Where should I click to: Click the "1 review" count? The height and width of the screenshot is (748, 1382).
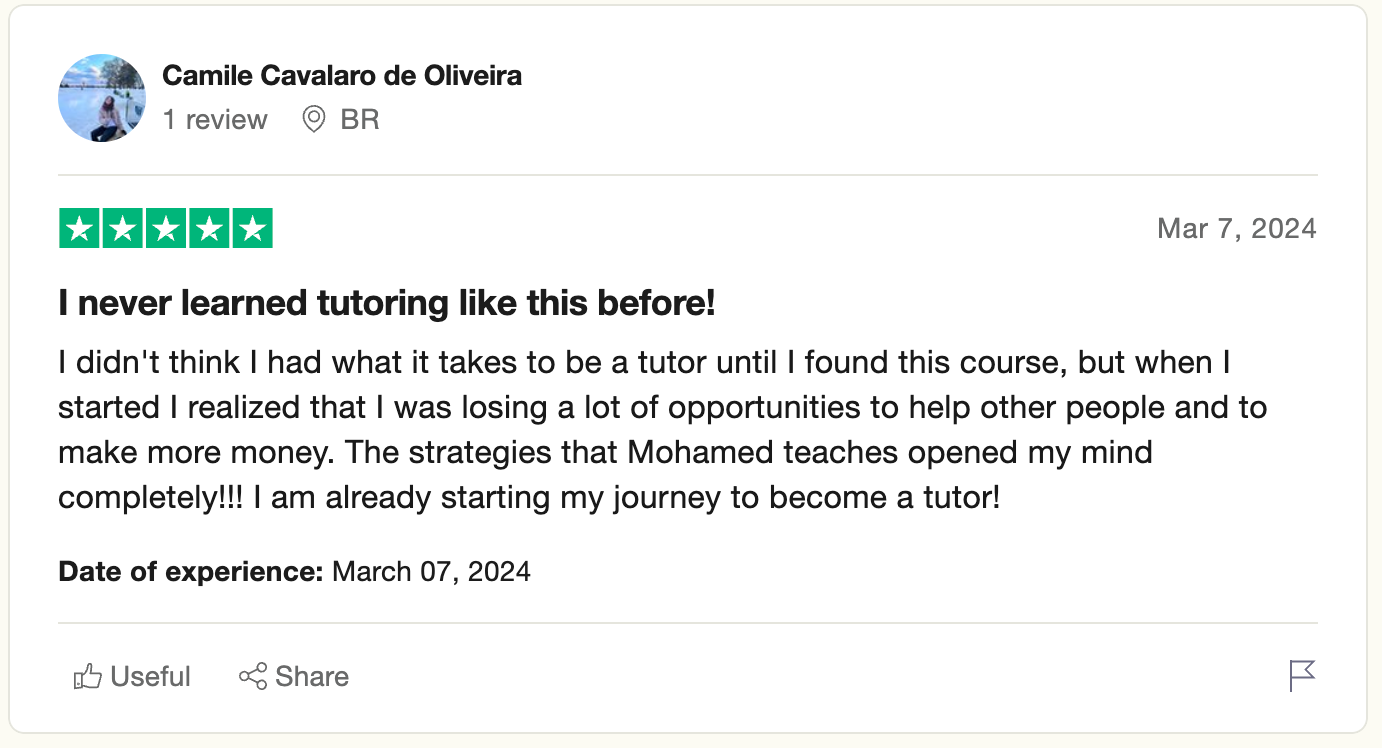coord(215,120)
